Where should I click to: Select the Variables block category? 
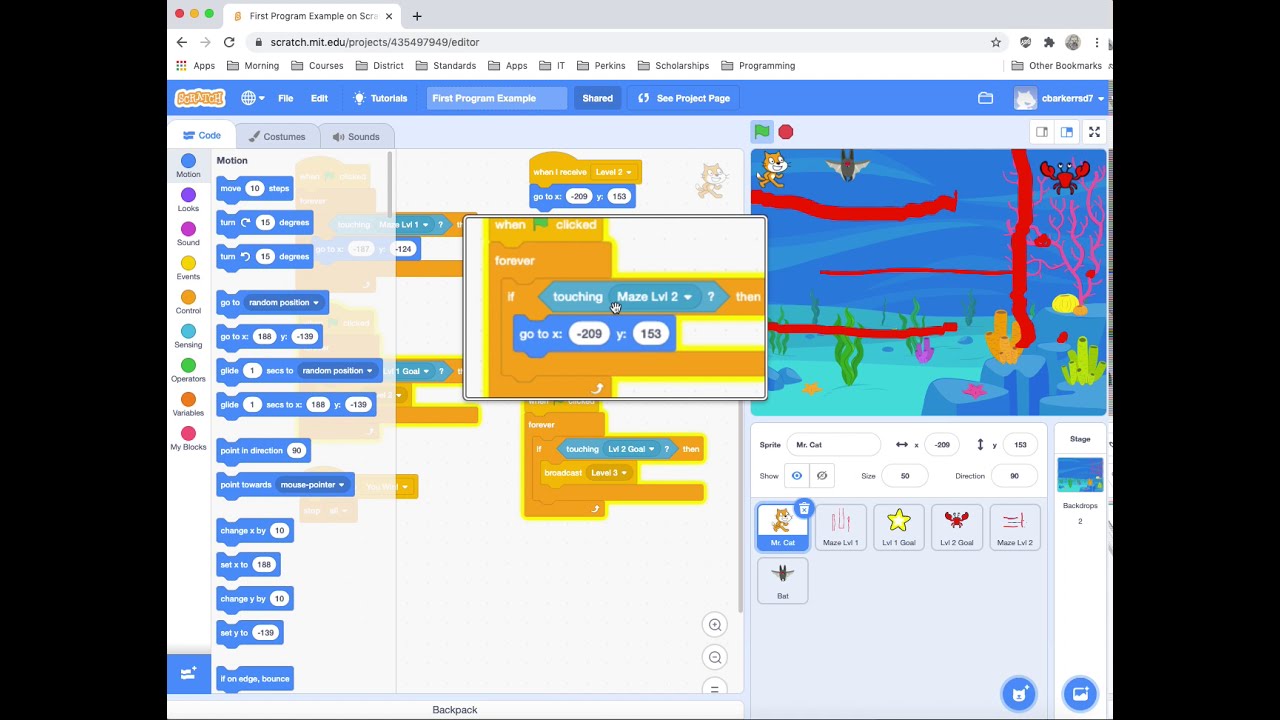tap(188, 404)
